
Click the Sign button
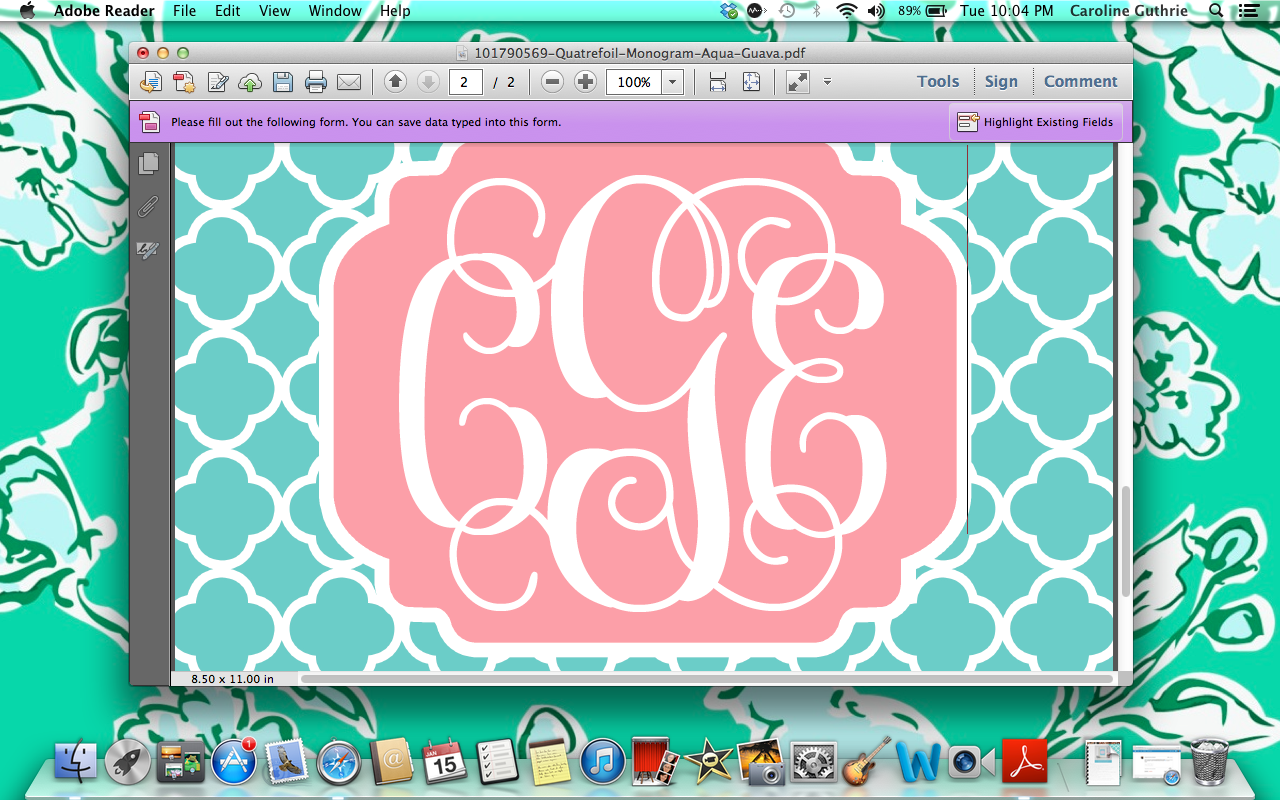point(1002,81)
